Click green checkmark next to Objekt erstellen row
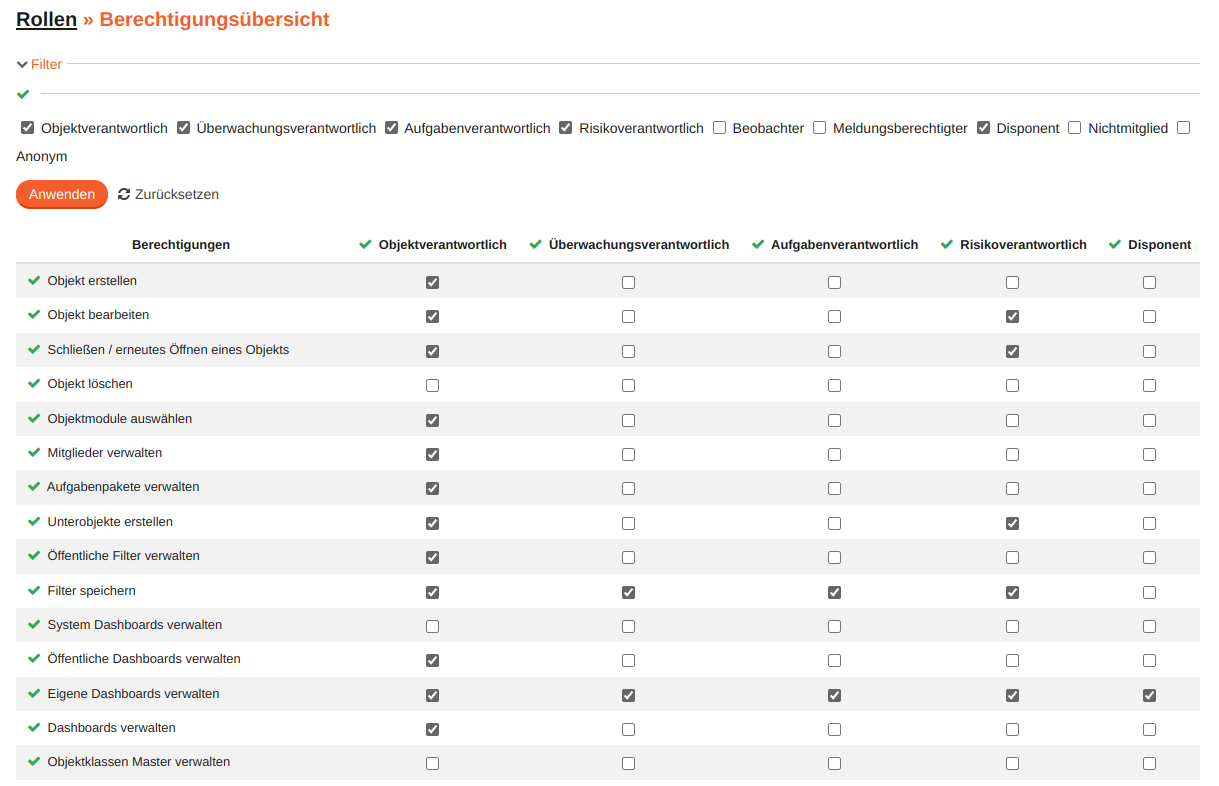Screen dimensions: 1219x786 pos(34,281)
